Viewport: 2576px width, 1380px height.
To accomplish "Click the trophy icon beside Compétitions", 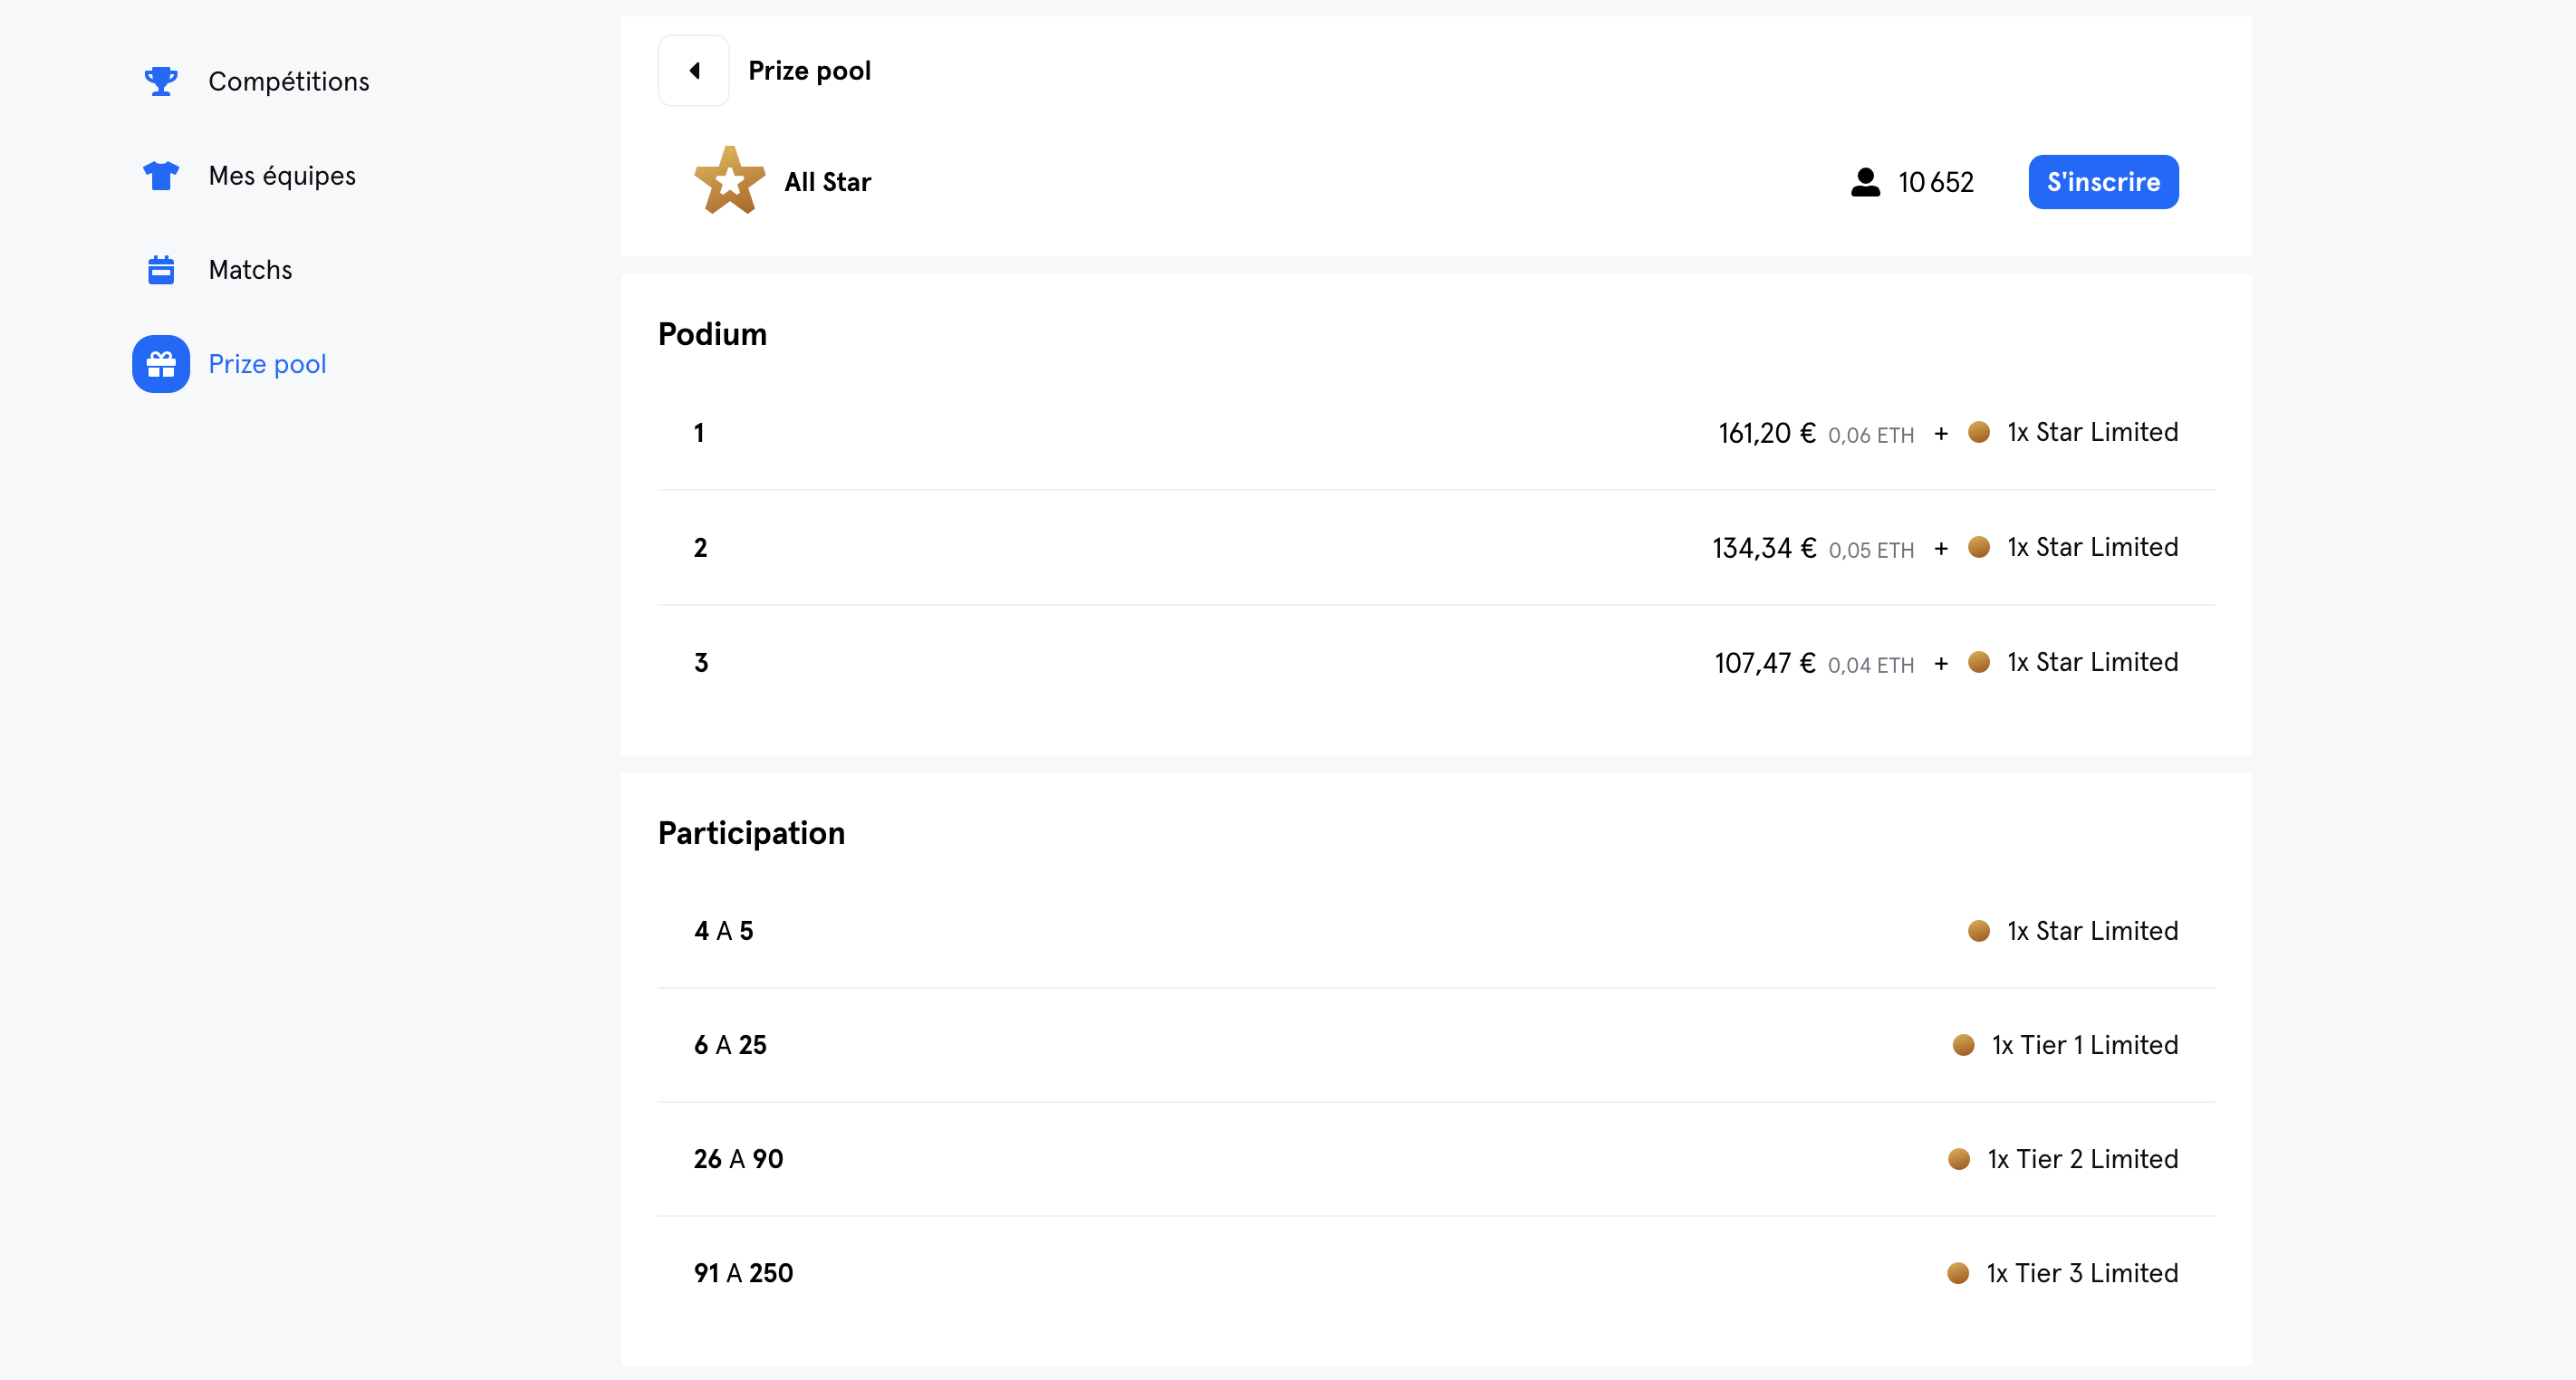I will [161, 81].
